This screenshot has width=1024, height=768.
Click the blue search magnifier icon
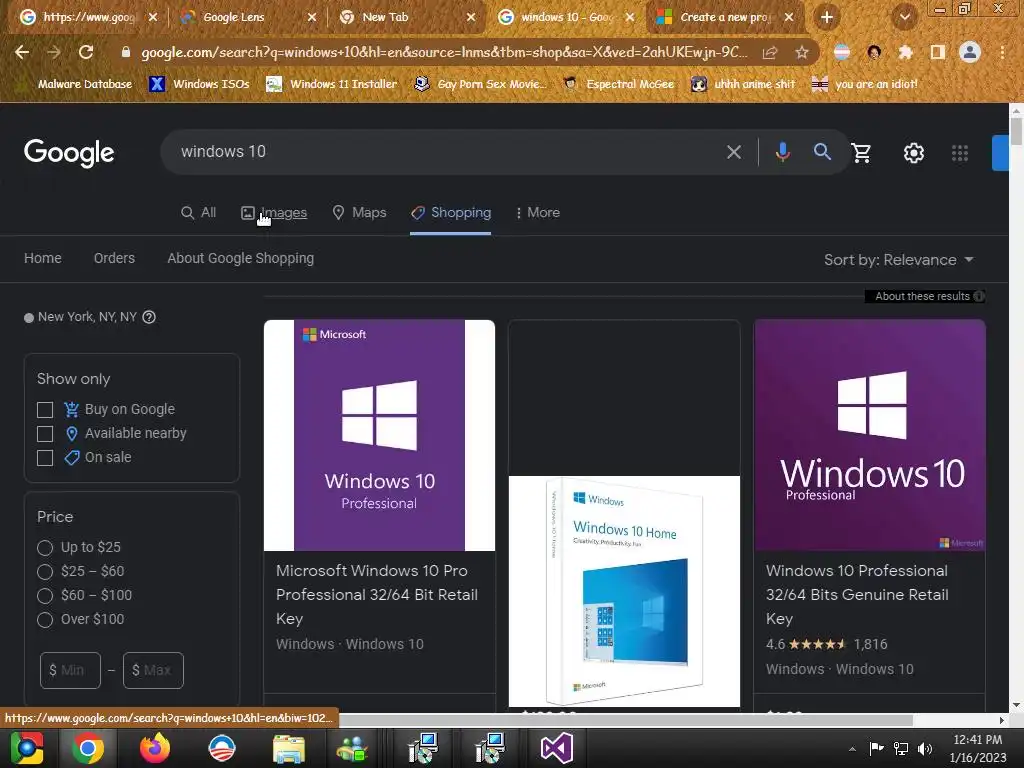pos(822,152)
